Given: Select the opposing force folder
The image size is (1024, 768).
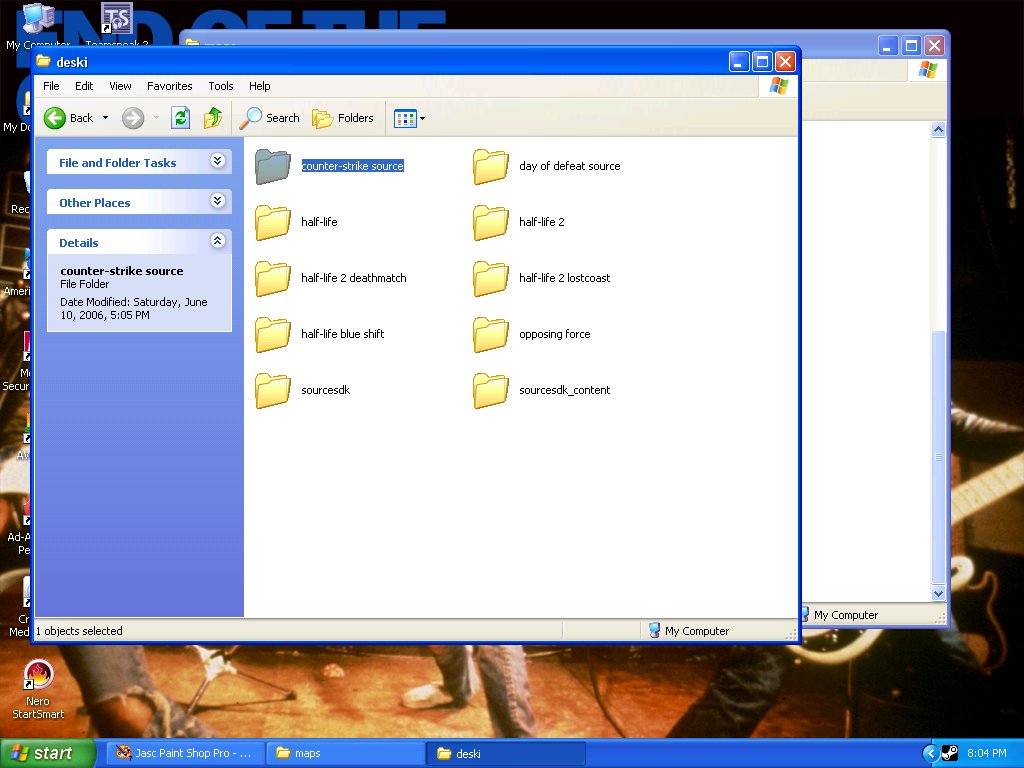Looking at the screenshot, I should [x=554, y=334].
